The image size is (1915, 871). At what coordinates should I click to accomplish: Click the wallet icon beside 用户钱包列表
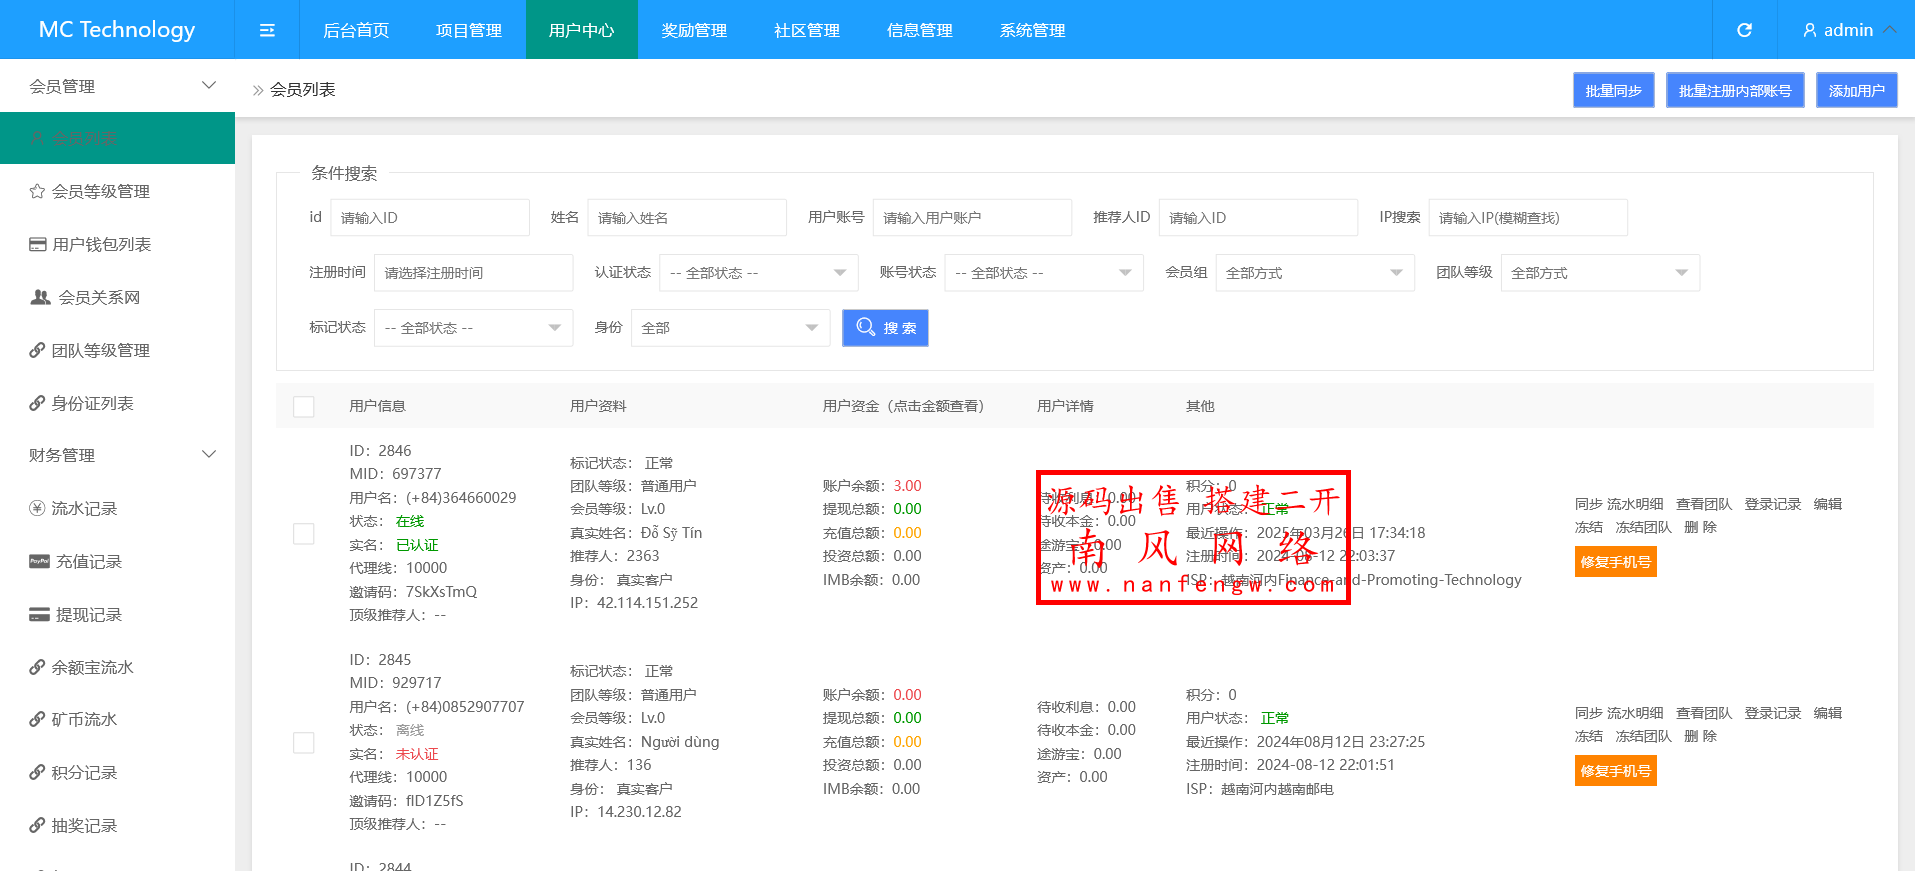[x=38, y=244]
